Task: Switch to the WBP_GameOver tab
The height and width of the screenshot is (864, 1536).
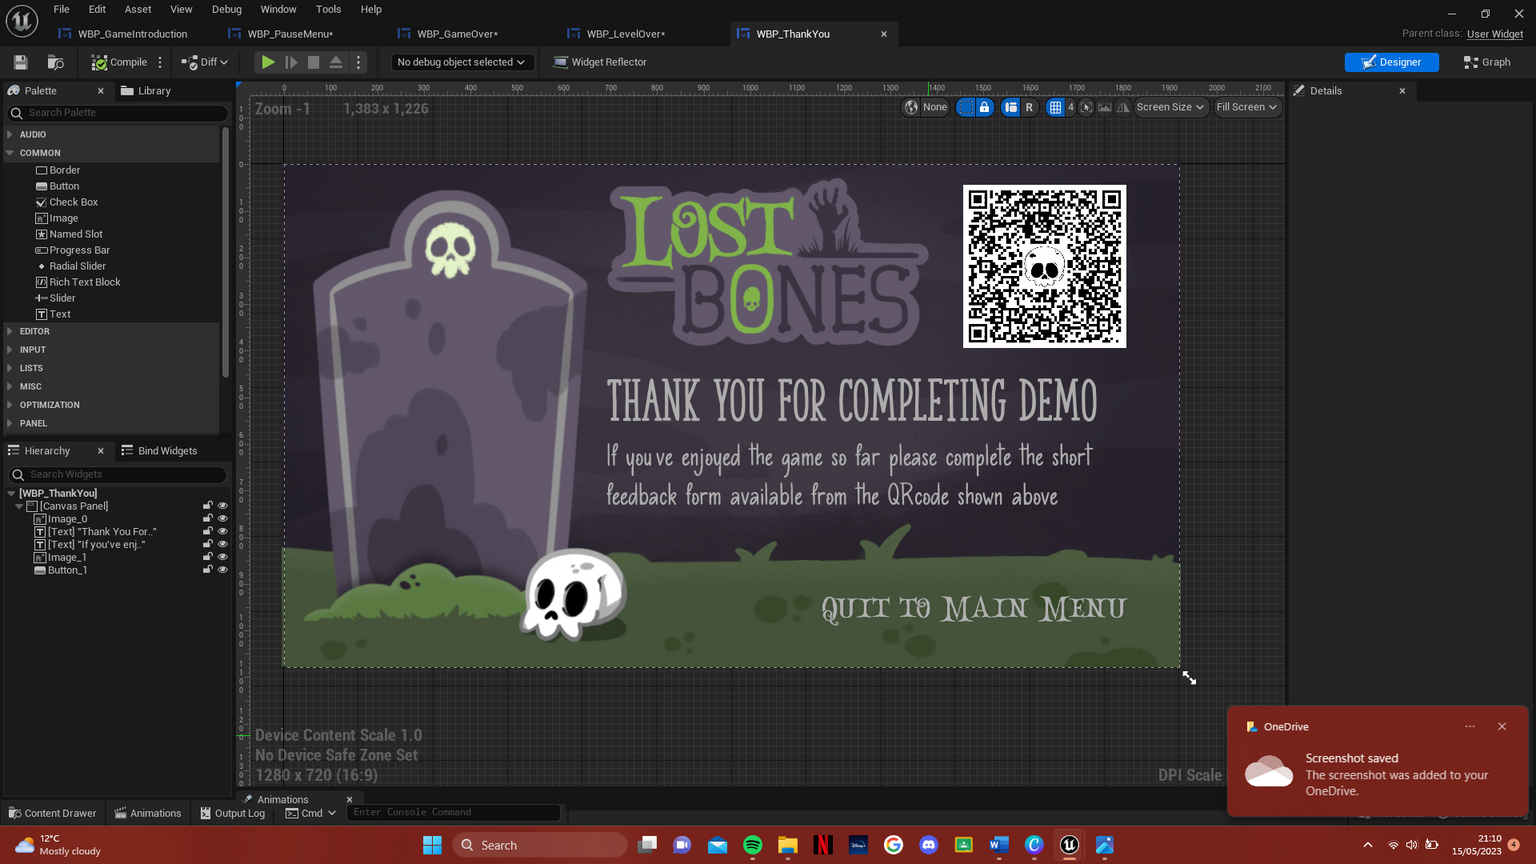Action: pyautogui.click(x=457, y=34)
